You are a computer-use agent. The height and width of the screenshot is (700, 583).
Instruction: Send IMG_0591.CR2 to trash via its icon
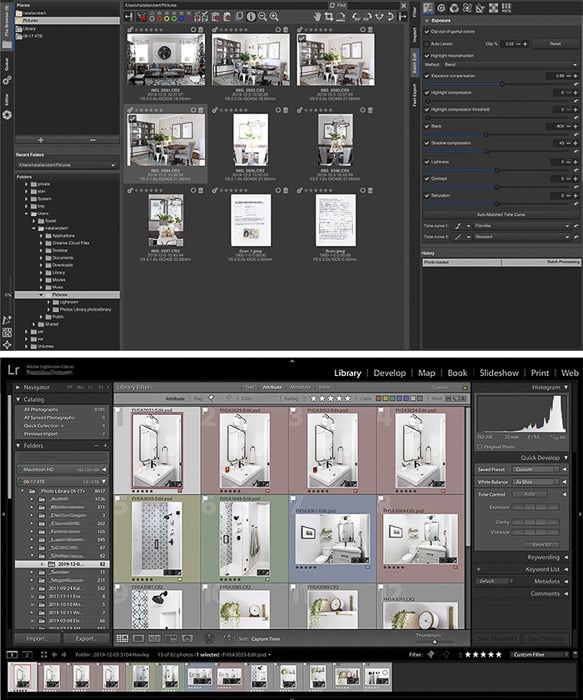click(201, 29)
